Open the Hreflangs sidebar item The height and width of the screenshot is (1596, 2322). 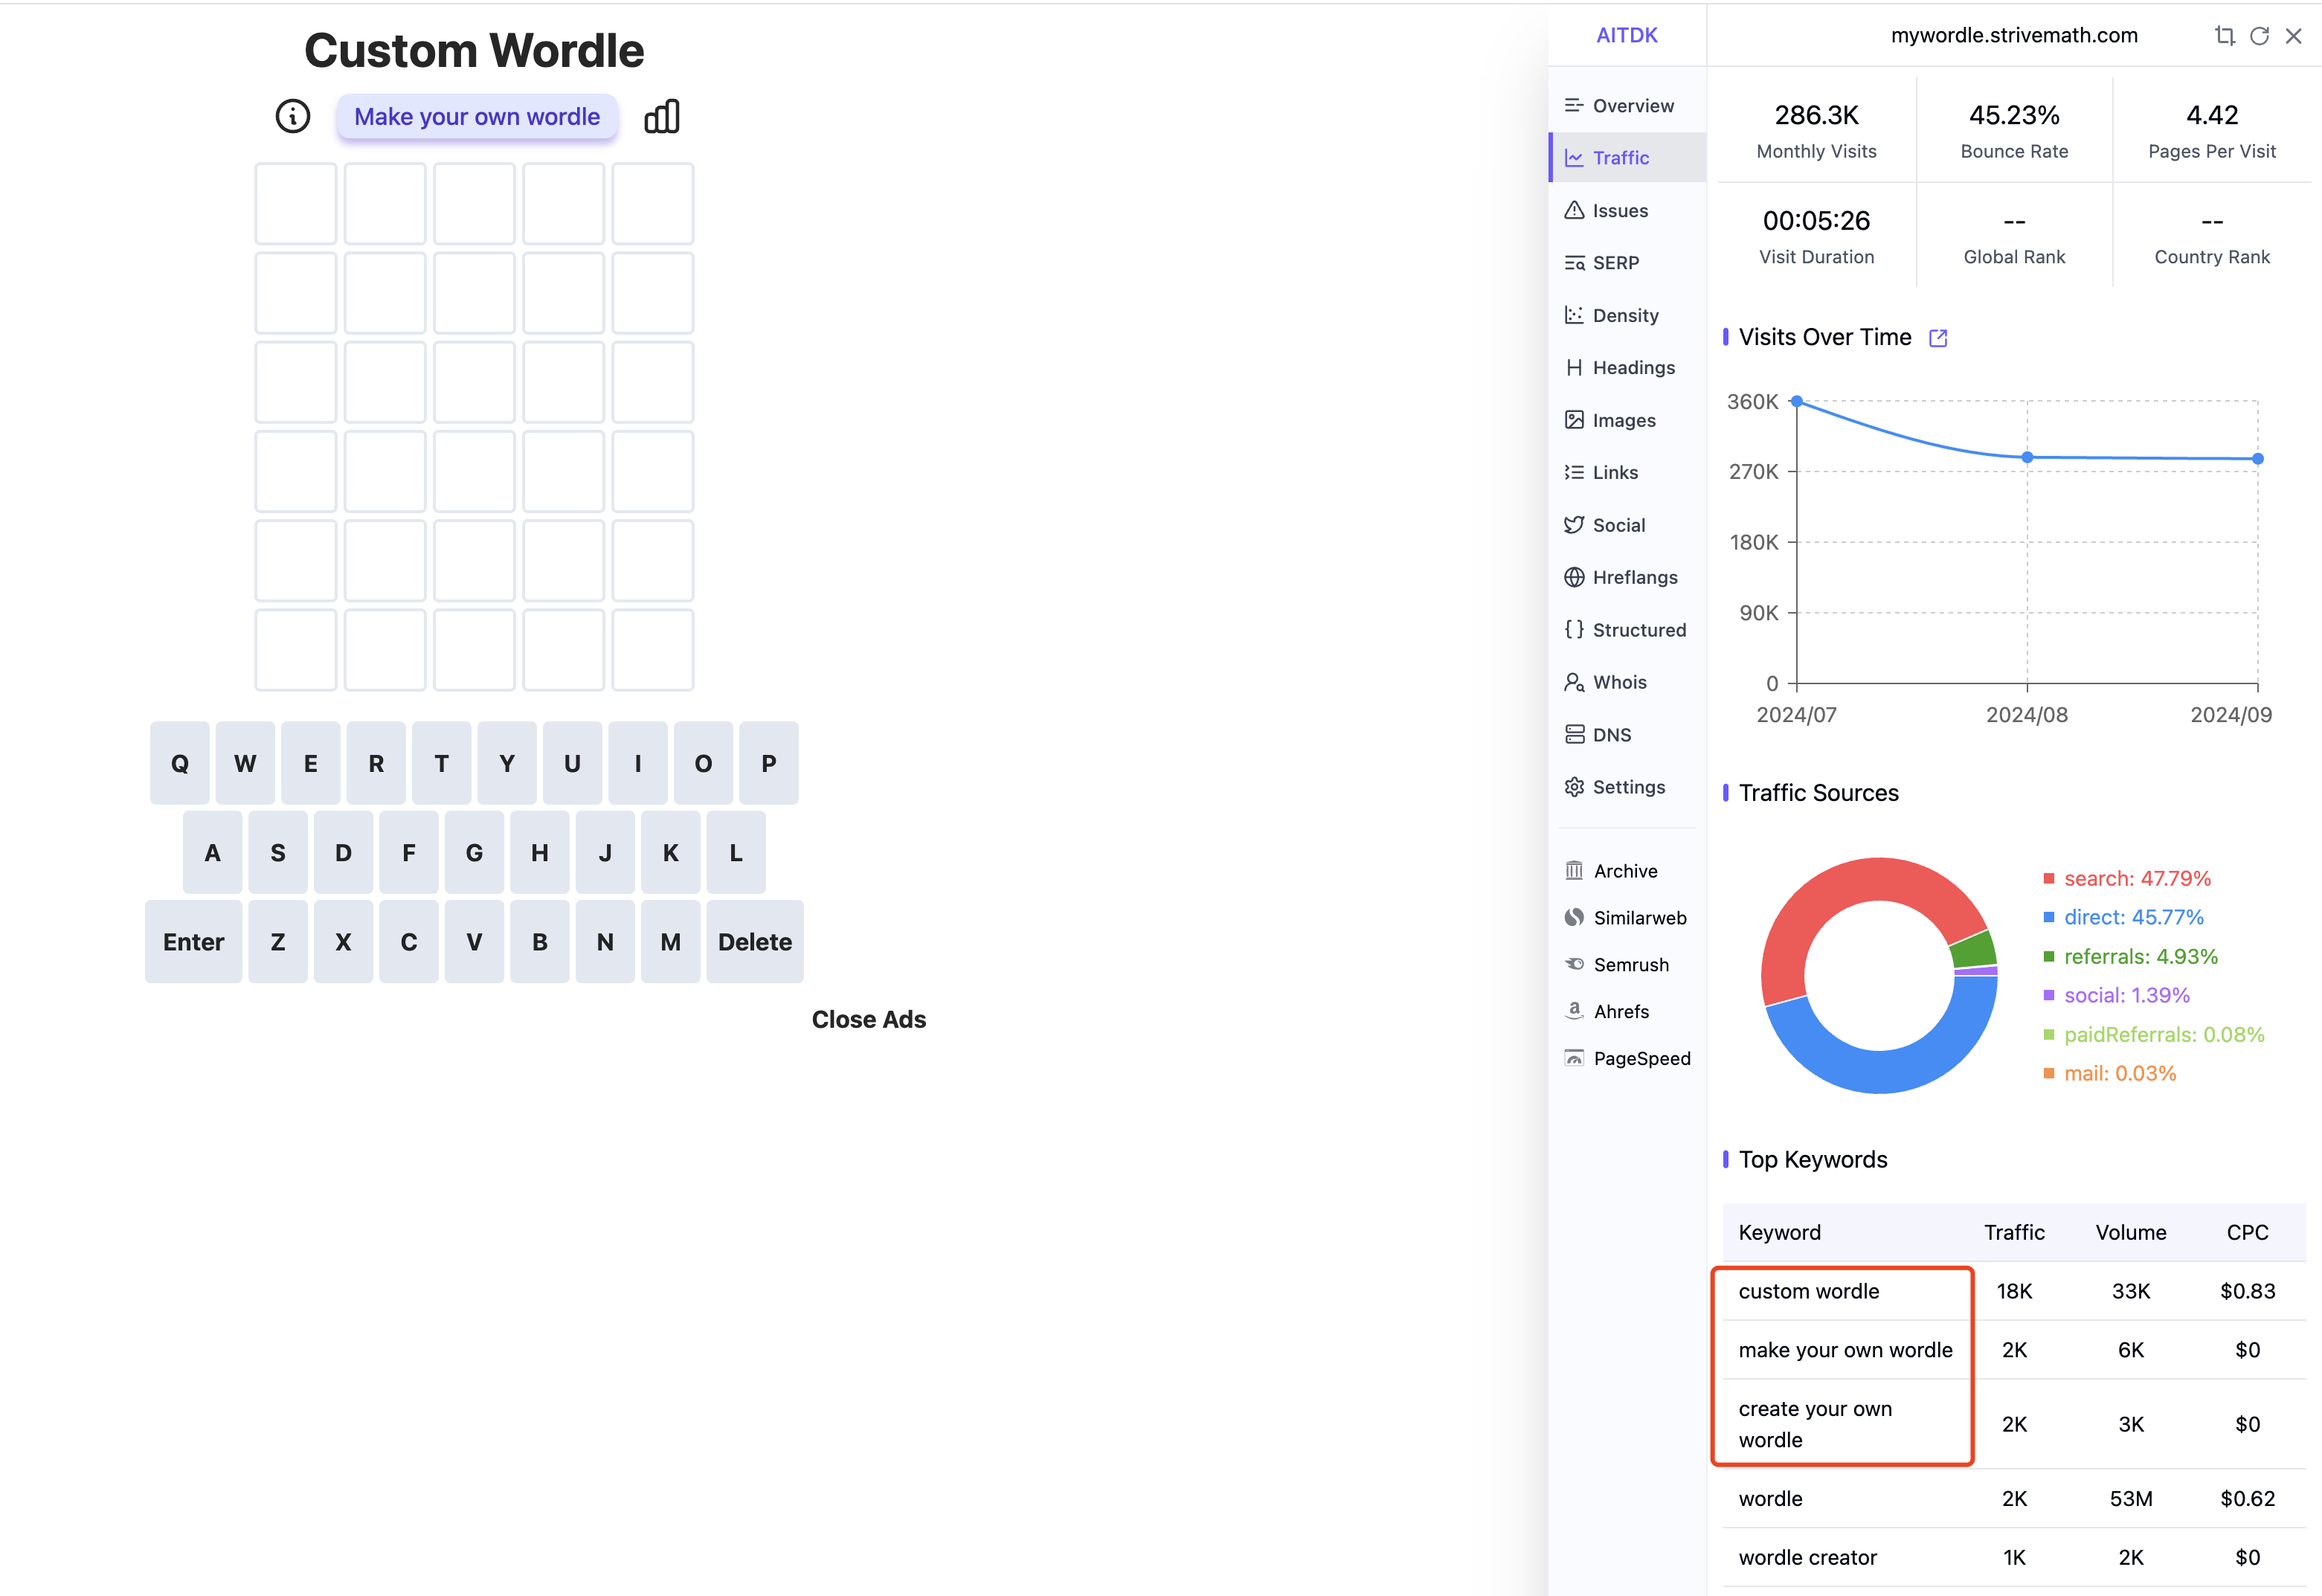(1627, 578)
